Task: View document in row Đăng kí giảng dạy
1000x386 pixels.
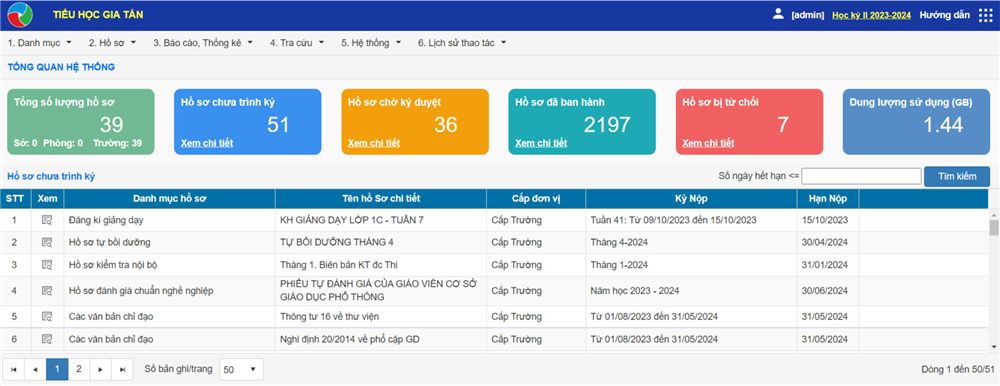Action: (x=47, y=220)
